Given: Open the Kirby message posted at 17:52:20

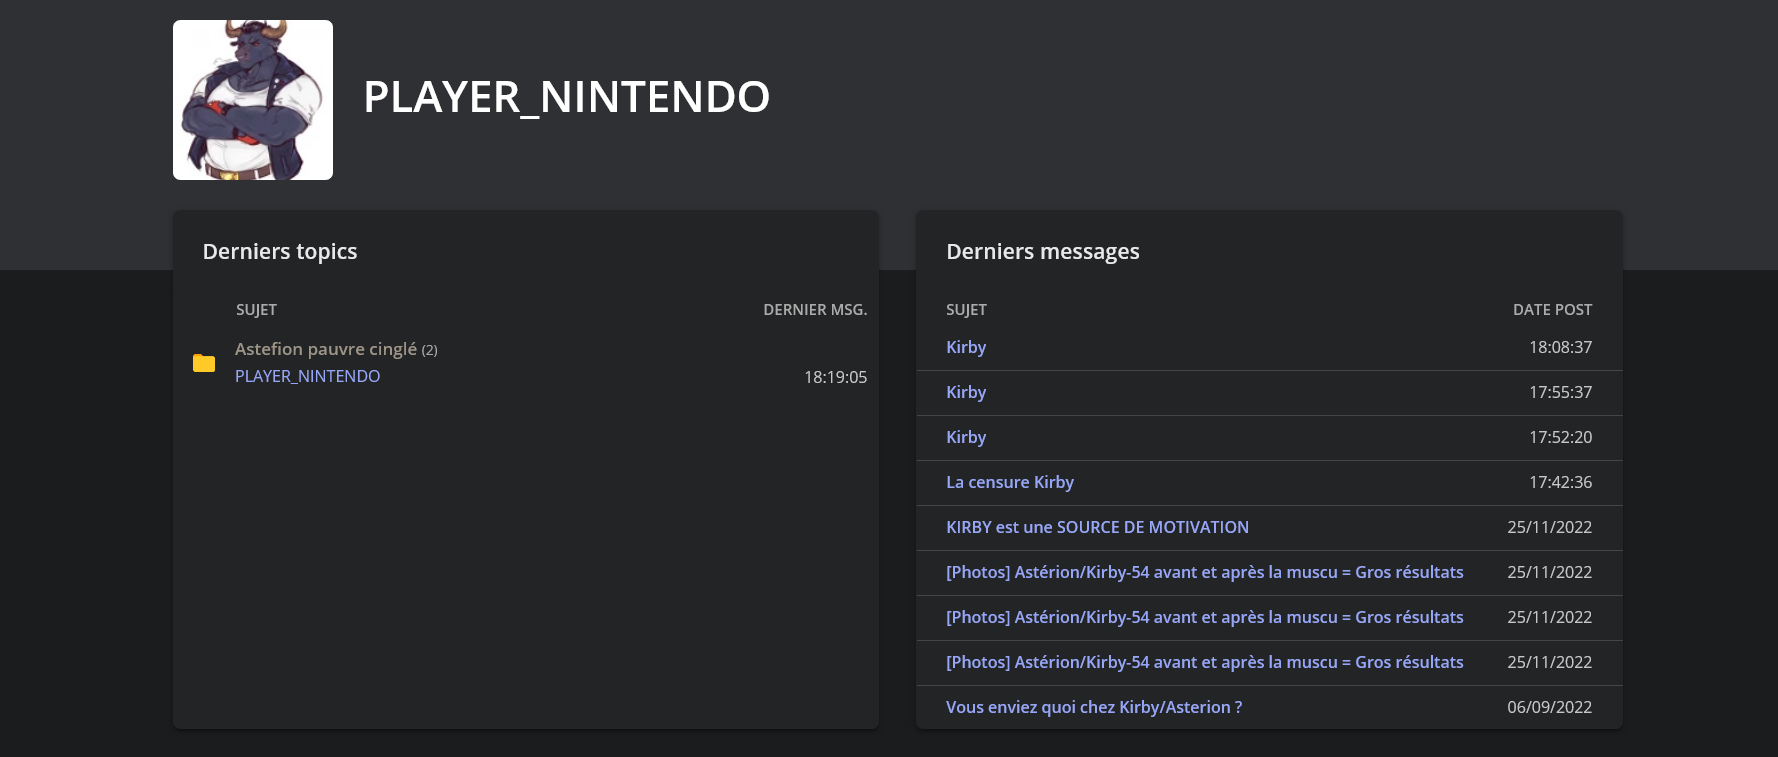Looking at the screenshot, I should (x=966, y=437).
